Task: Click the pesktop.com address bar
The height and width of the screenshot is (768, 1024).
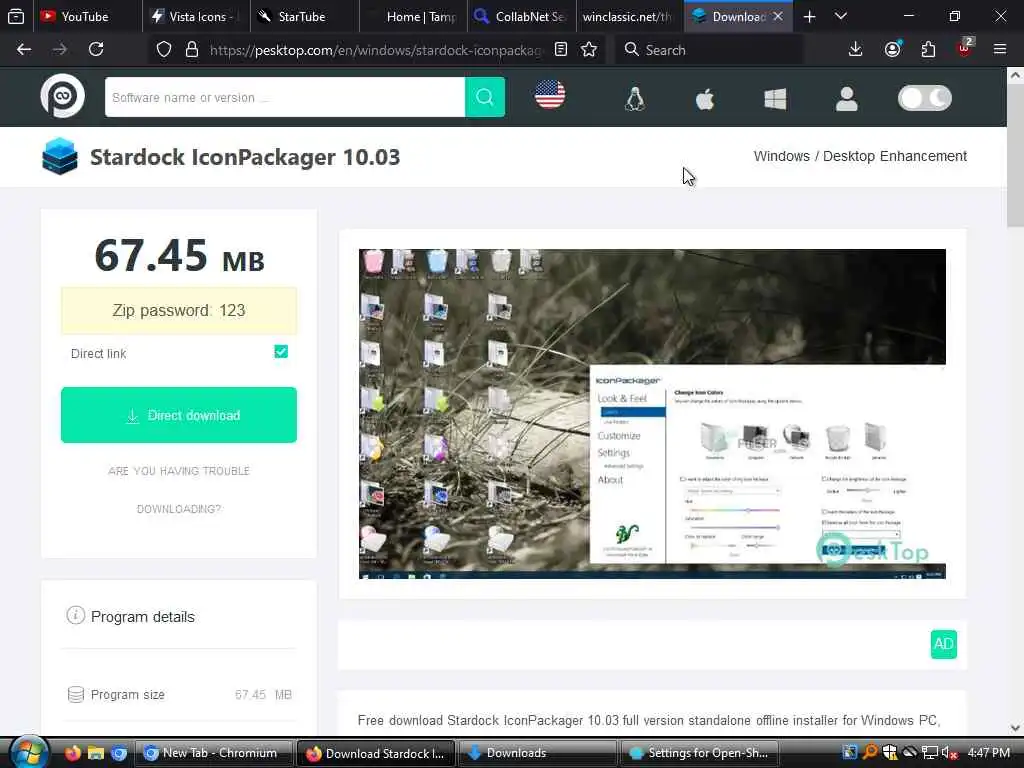Action: pyautogui.click(x=375, y=50)
